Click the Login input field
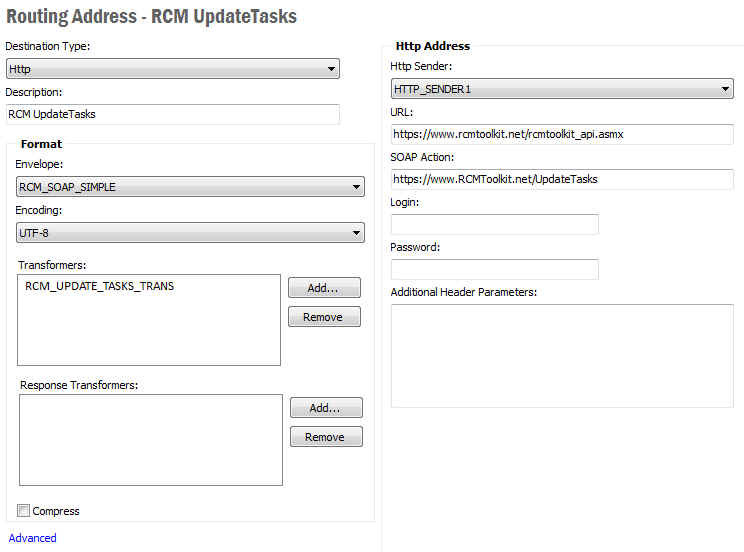The width and height of the screenshot is (744, 552). pyautogui.click(x=494, y=224)
